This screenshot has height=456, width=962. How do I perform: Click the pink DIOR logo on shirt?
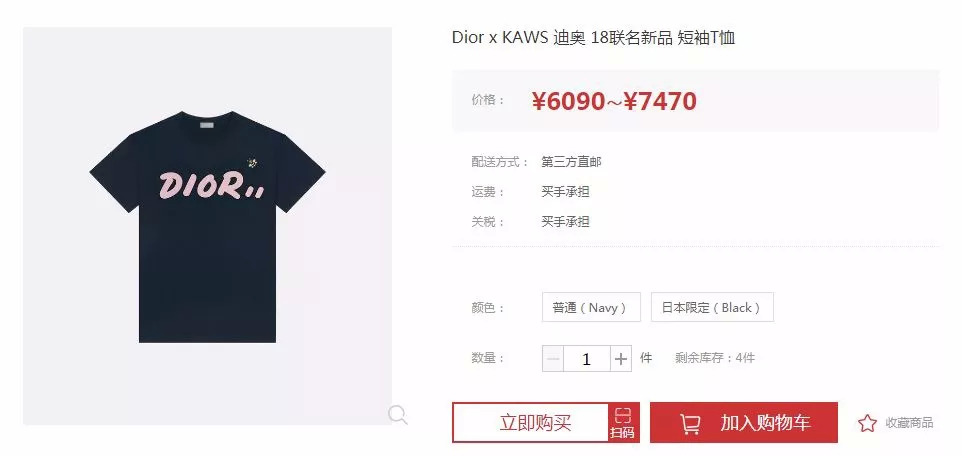pos(212,185)
